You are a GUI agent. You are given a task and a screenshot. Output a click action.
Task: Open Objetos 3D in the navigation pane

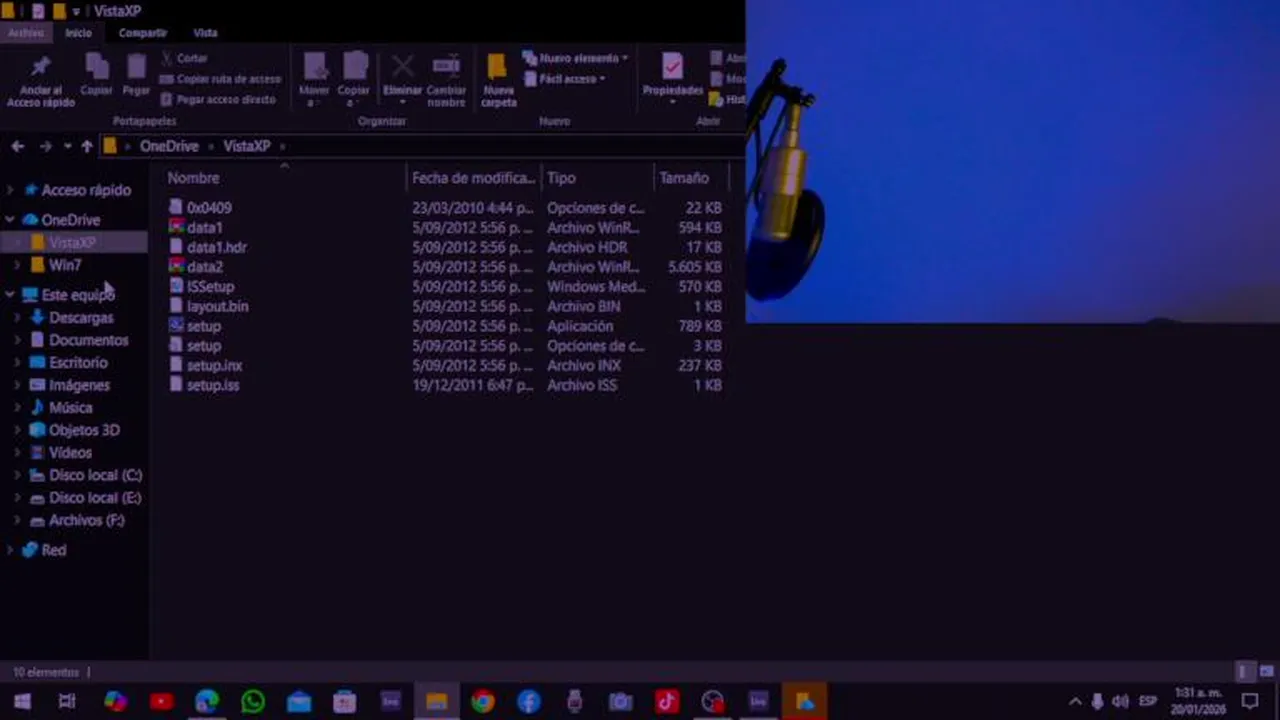[84, 430]
